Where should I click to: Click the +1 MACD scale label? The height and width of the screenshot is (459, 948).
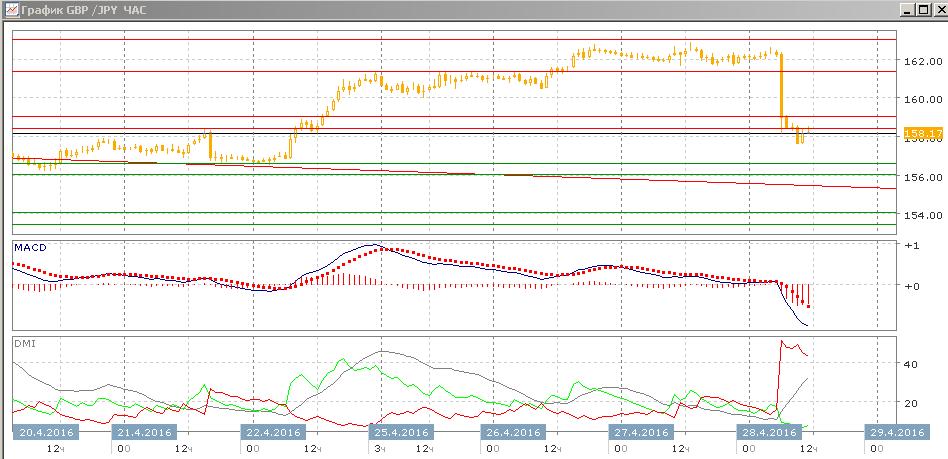[x=912, y=246]
